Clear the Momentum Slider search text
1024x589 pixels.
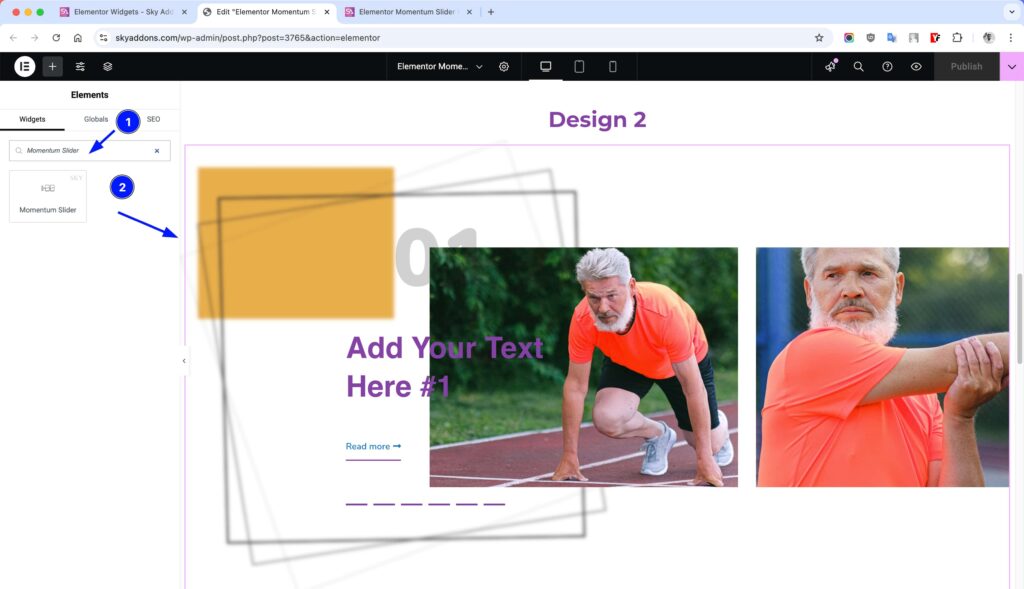tap(157, 151)
